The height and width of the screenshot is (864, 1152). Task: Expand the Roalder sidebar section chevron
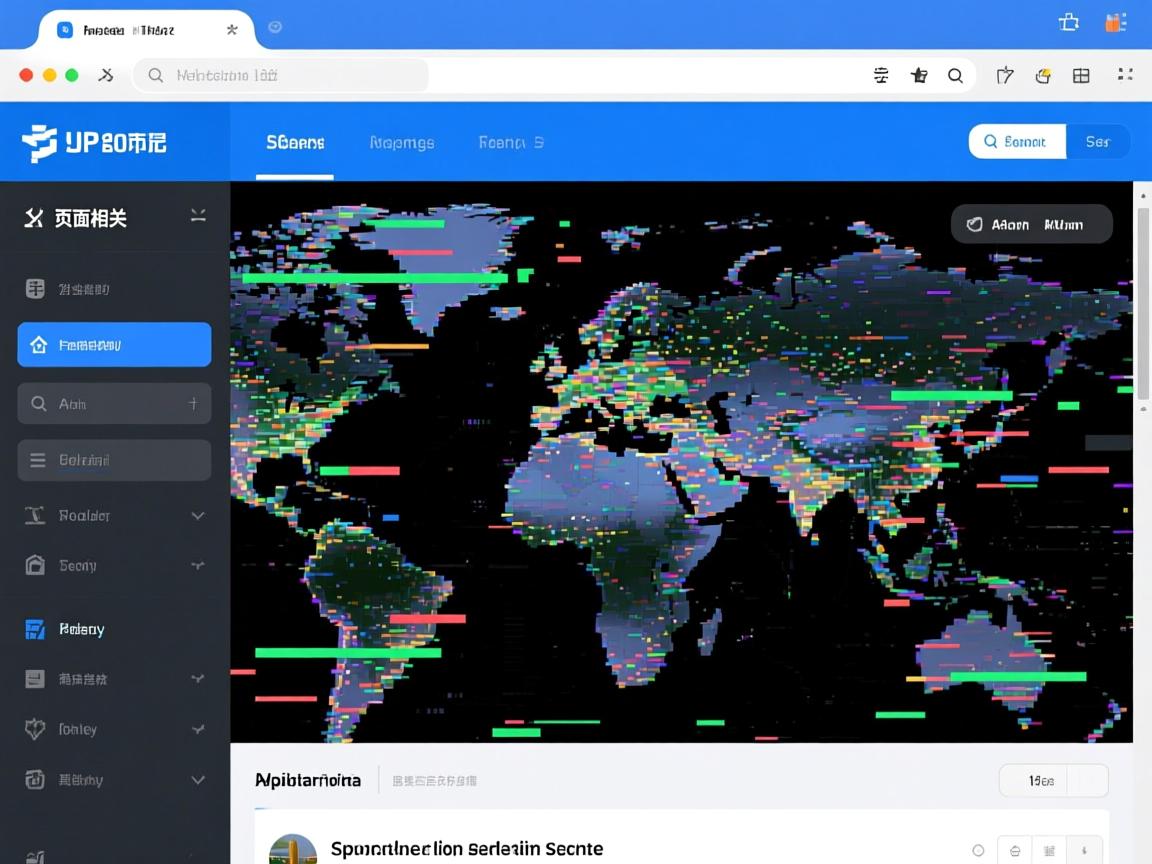[x=198, y=516]
